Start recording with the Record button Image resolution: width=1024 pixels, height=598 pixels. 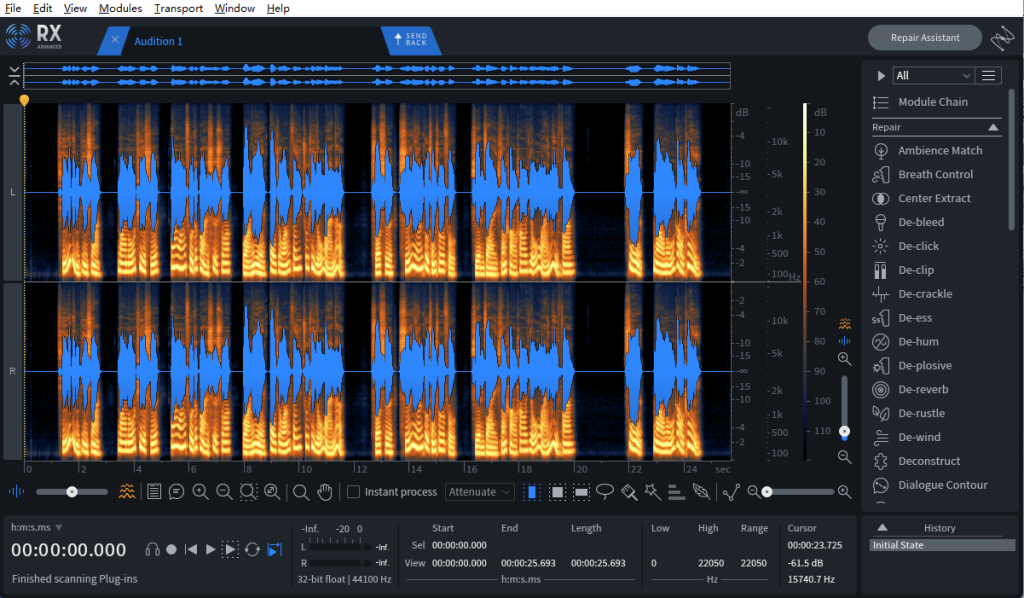tap(171, 550)
